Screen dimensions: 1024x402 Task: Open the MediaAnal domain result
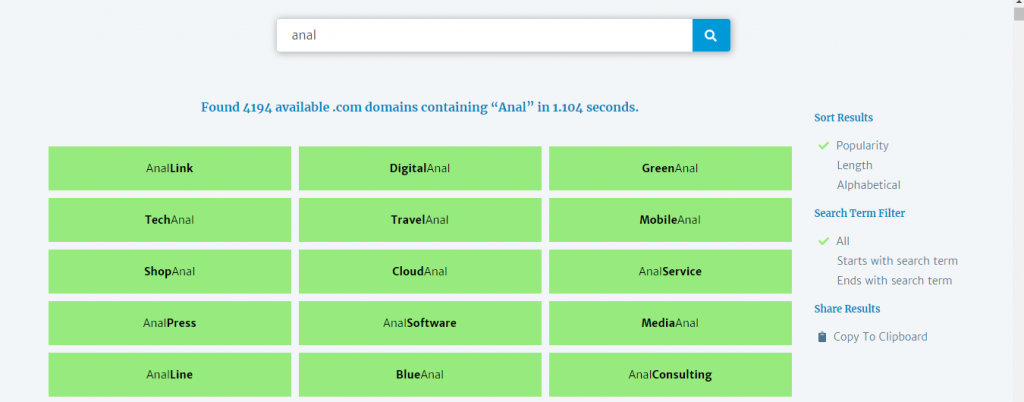point(670,323)
